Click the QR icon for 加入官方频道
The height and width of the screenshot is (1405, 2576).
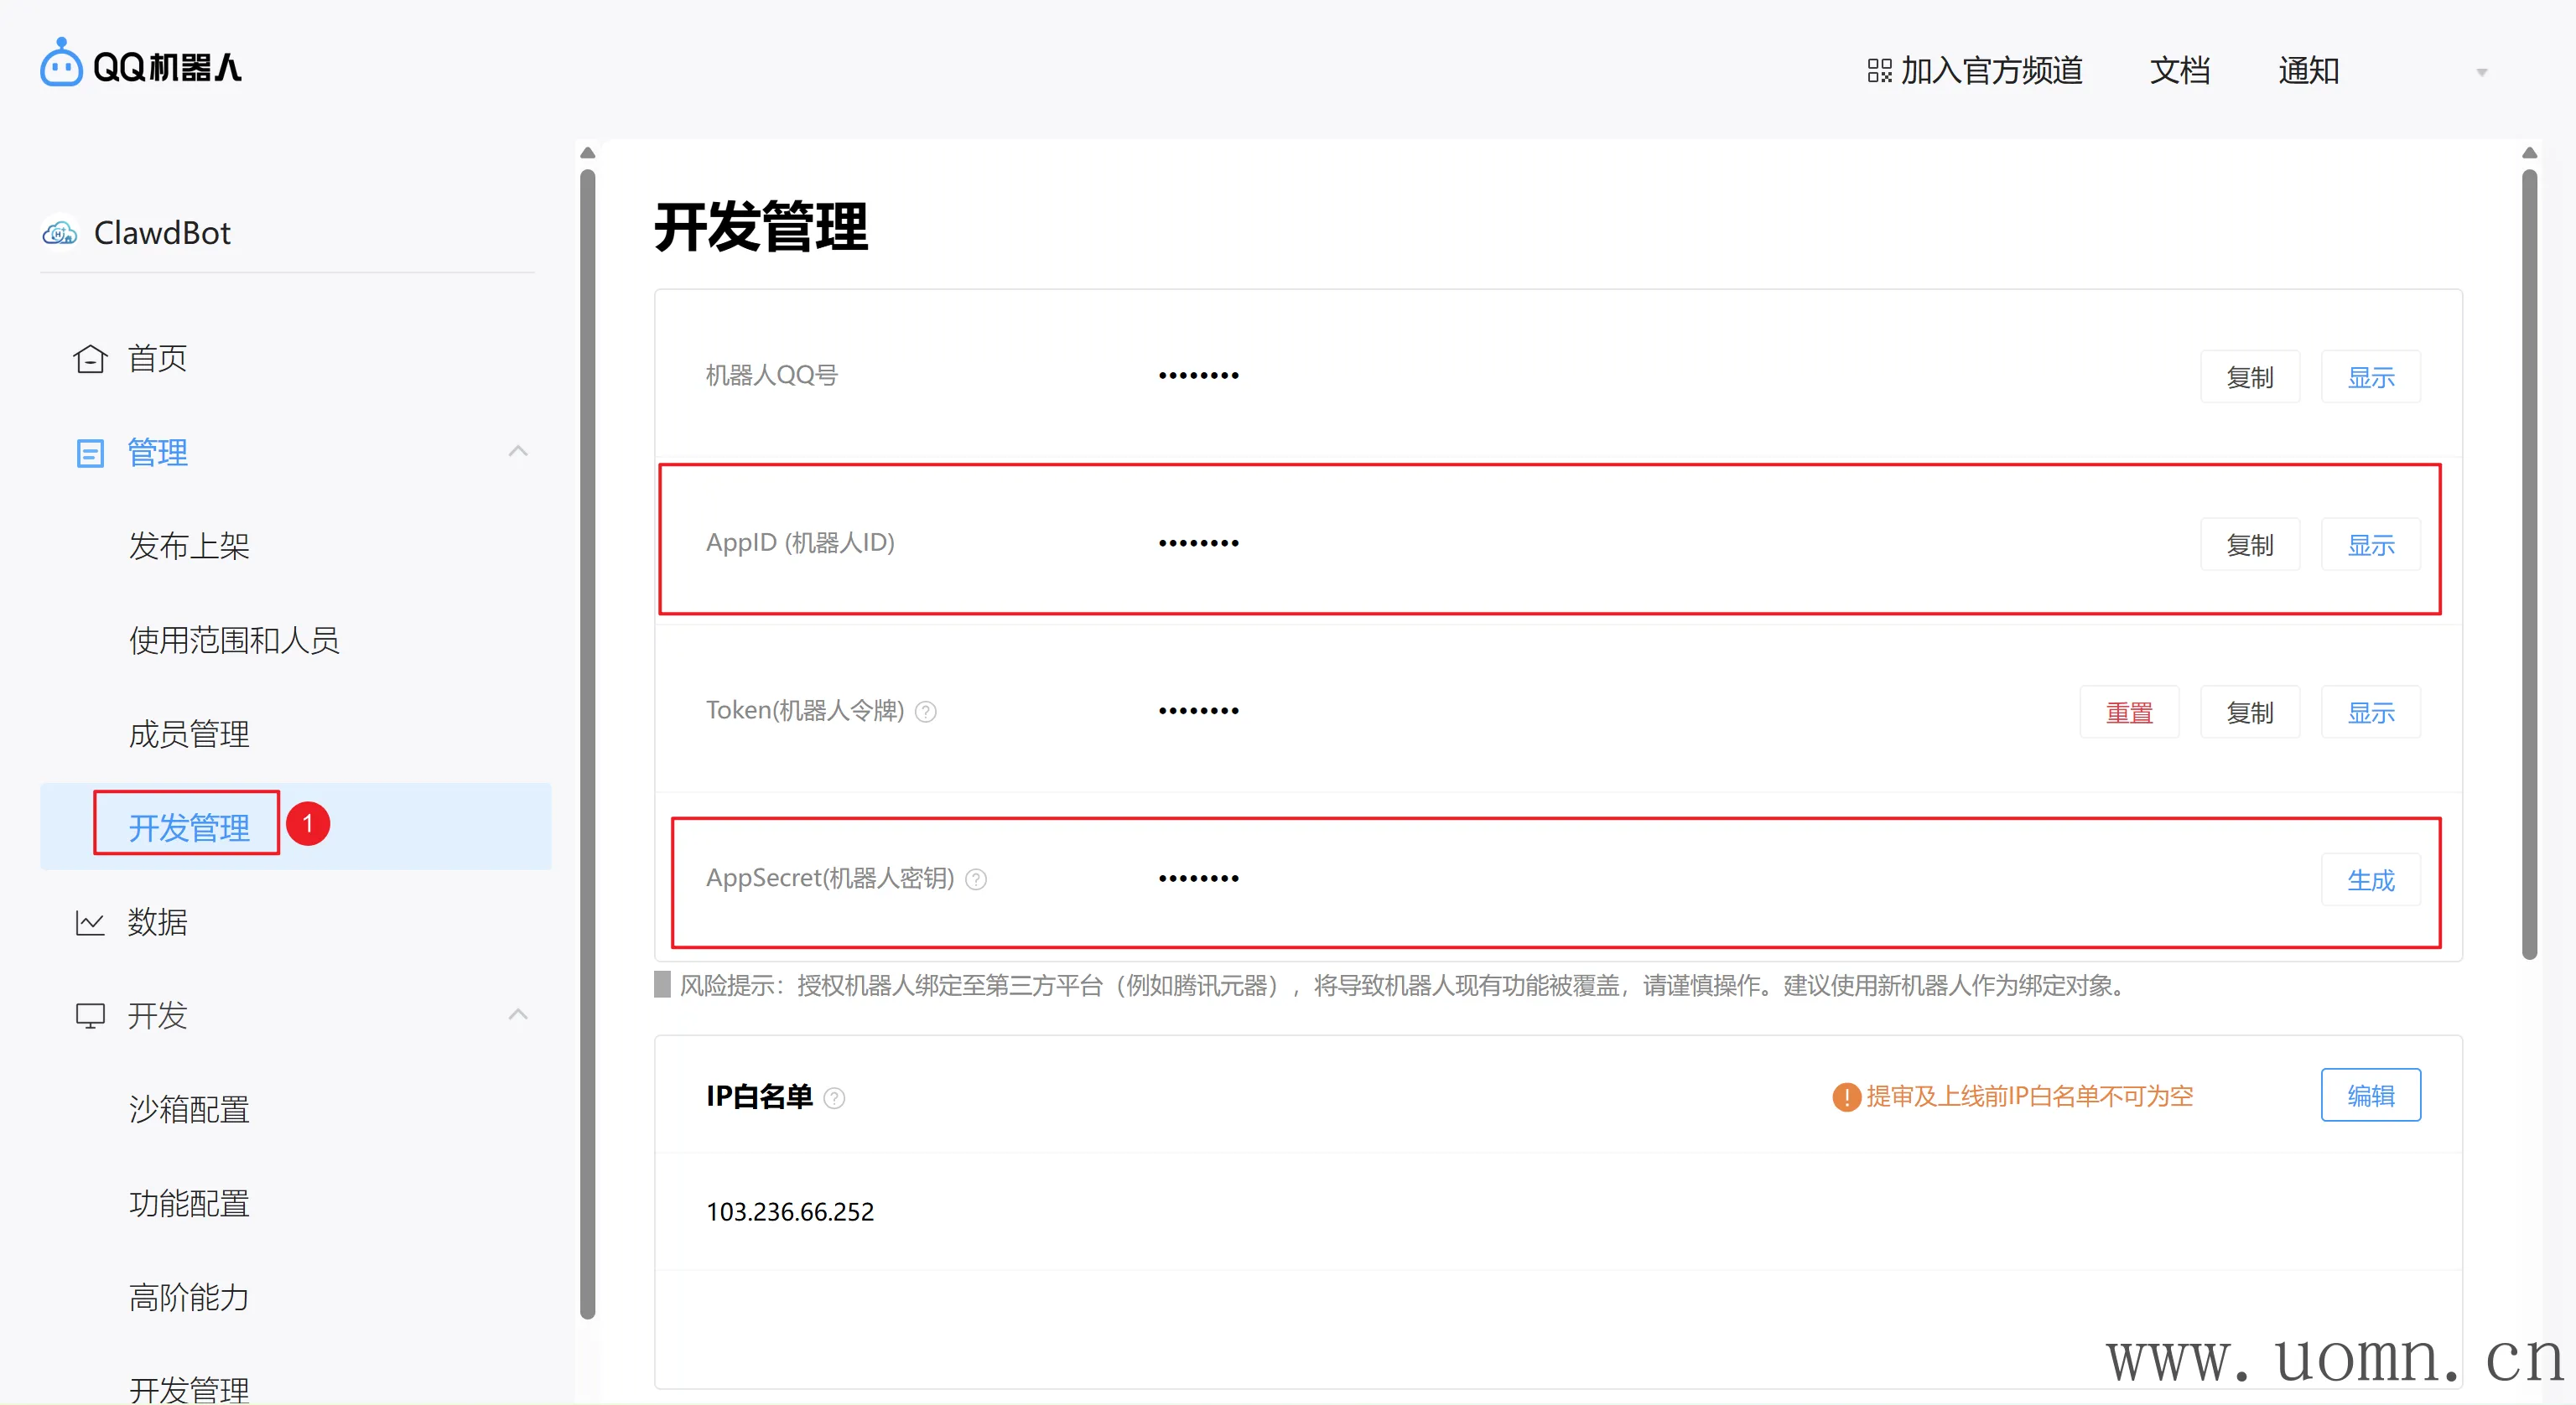(1879, 71)
